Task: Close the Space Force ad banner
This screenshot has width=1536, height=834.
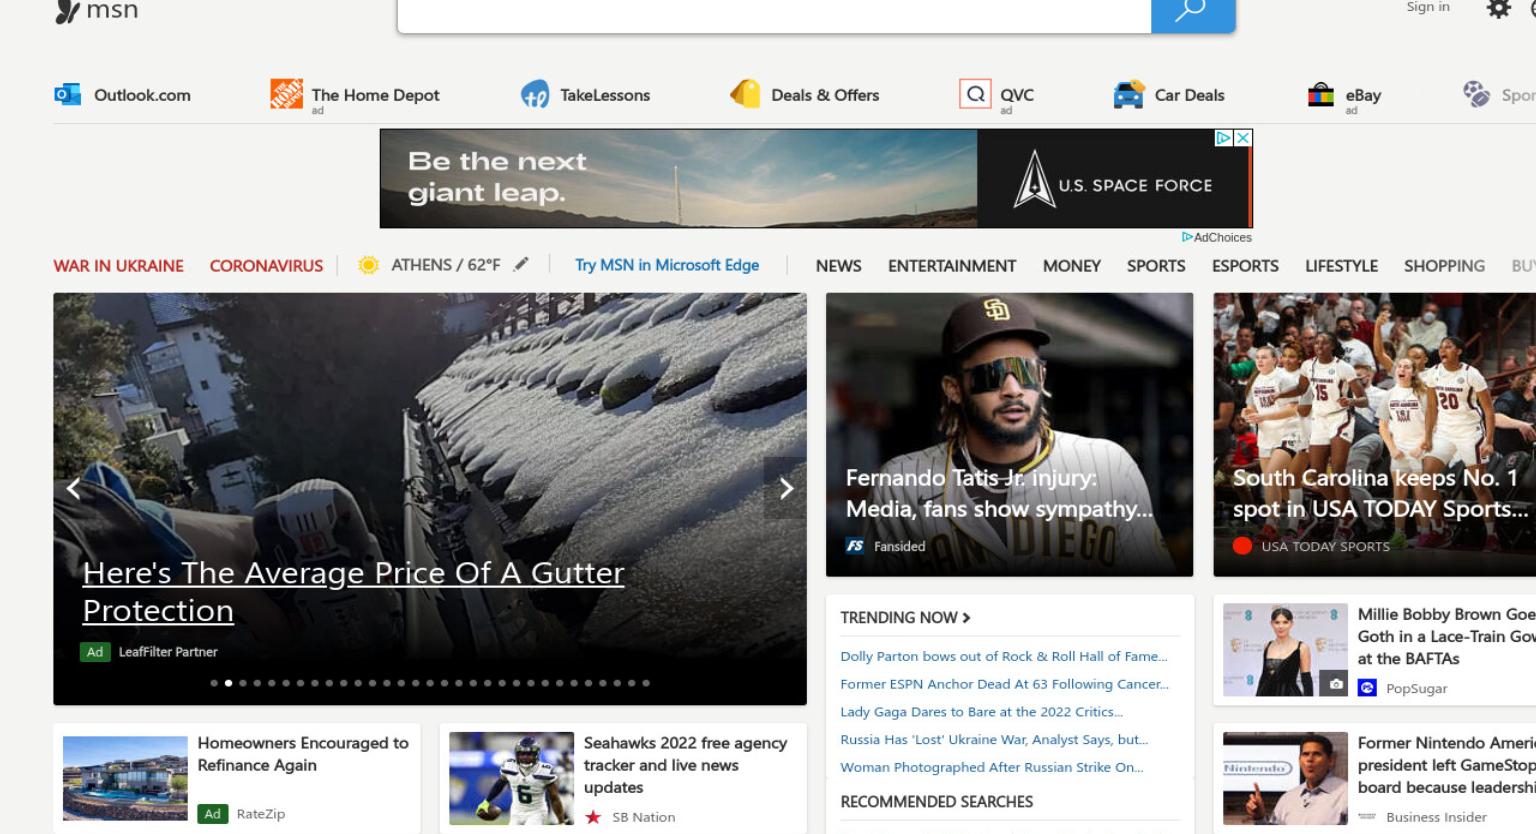Action: (1243, 138)
